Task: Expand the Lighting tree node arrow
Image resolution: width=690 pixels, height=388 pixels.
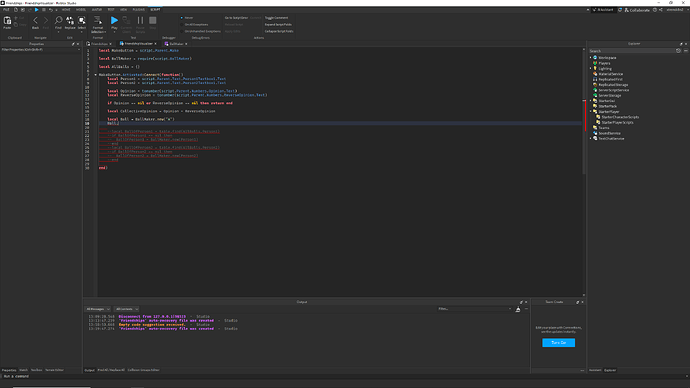Action: pos(591,69)
